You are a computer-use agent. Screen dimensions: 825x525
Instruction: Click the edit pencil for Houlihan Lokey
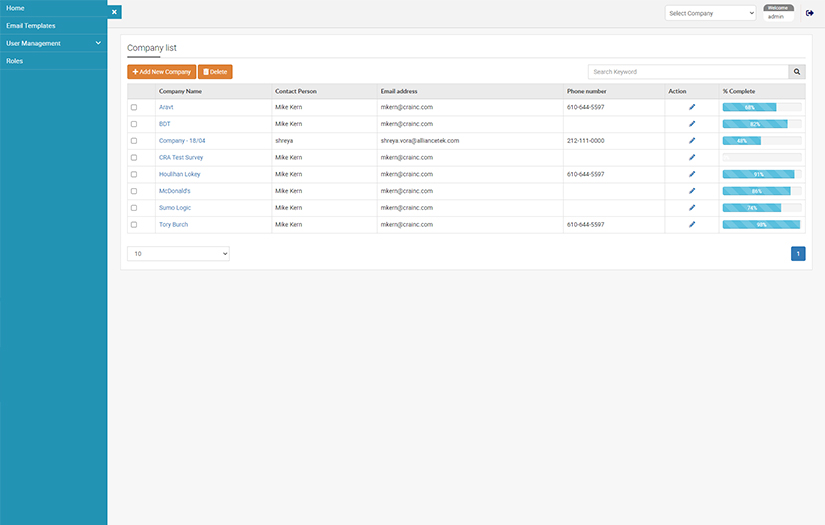pyautogui.click(x=692, y=174)
